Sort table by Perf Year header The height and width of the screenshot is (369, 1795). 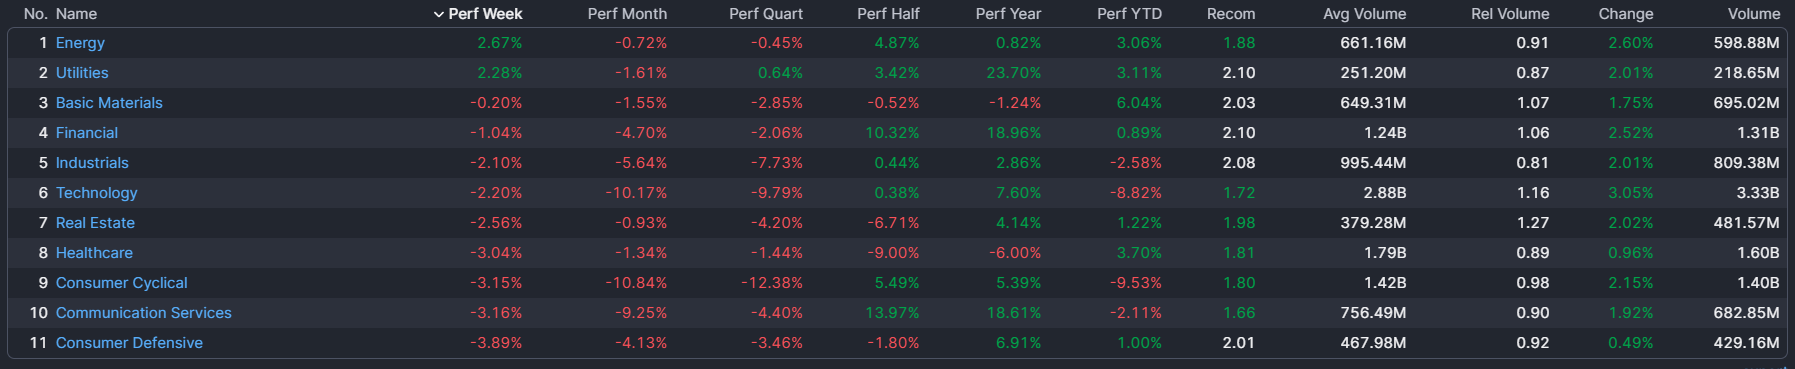(1008, 14)
